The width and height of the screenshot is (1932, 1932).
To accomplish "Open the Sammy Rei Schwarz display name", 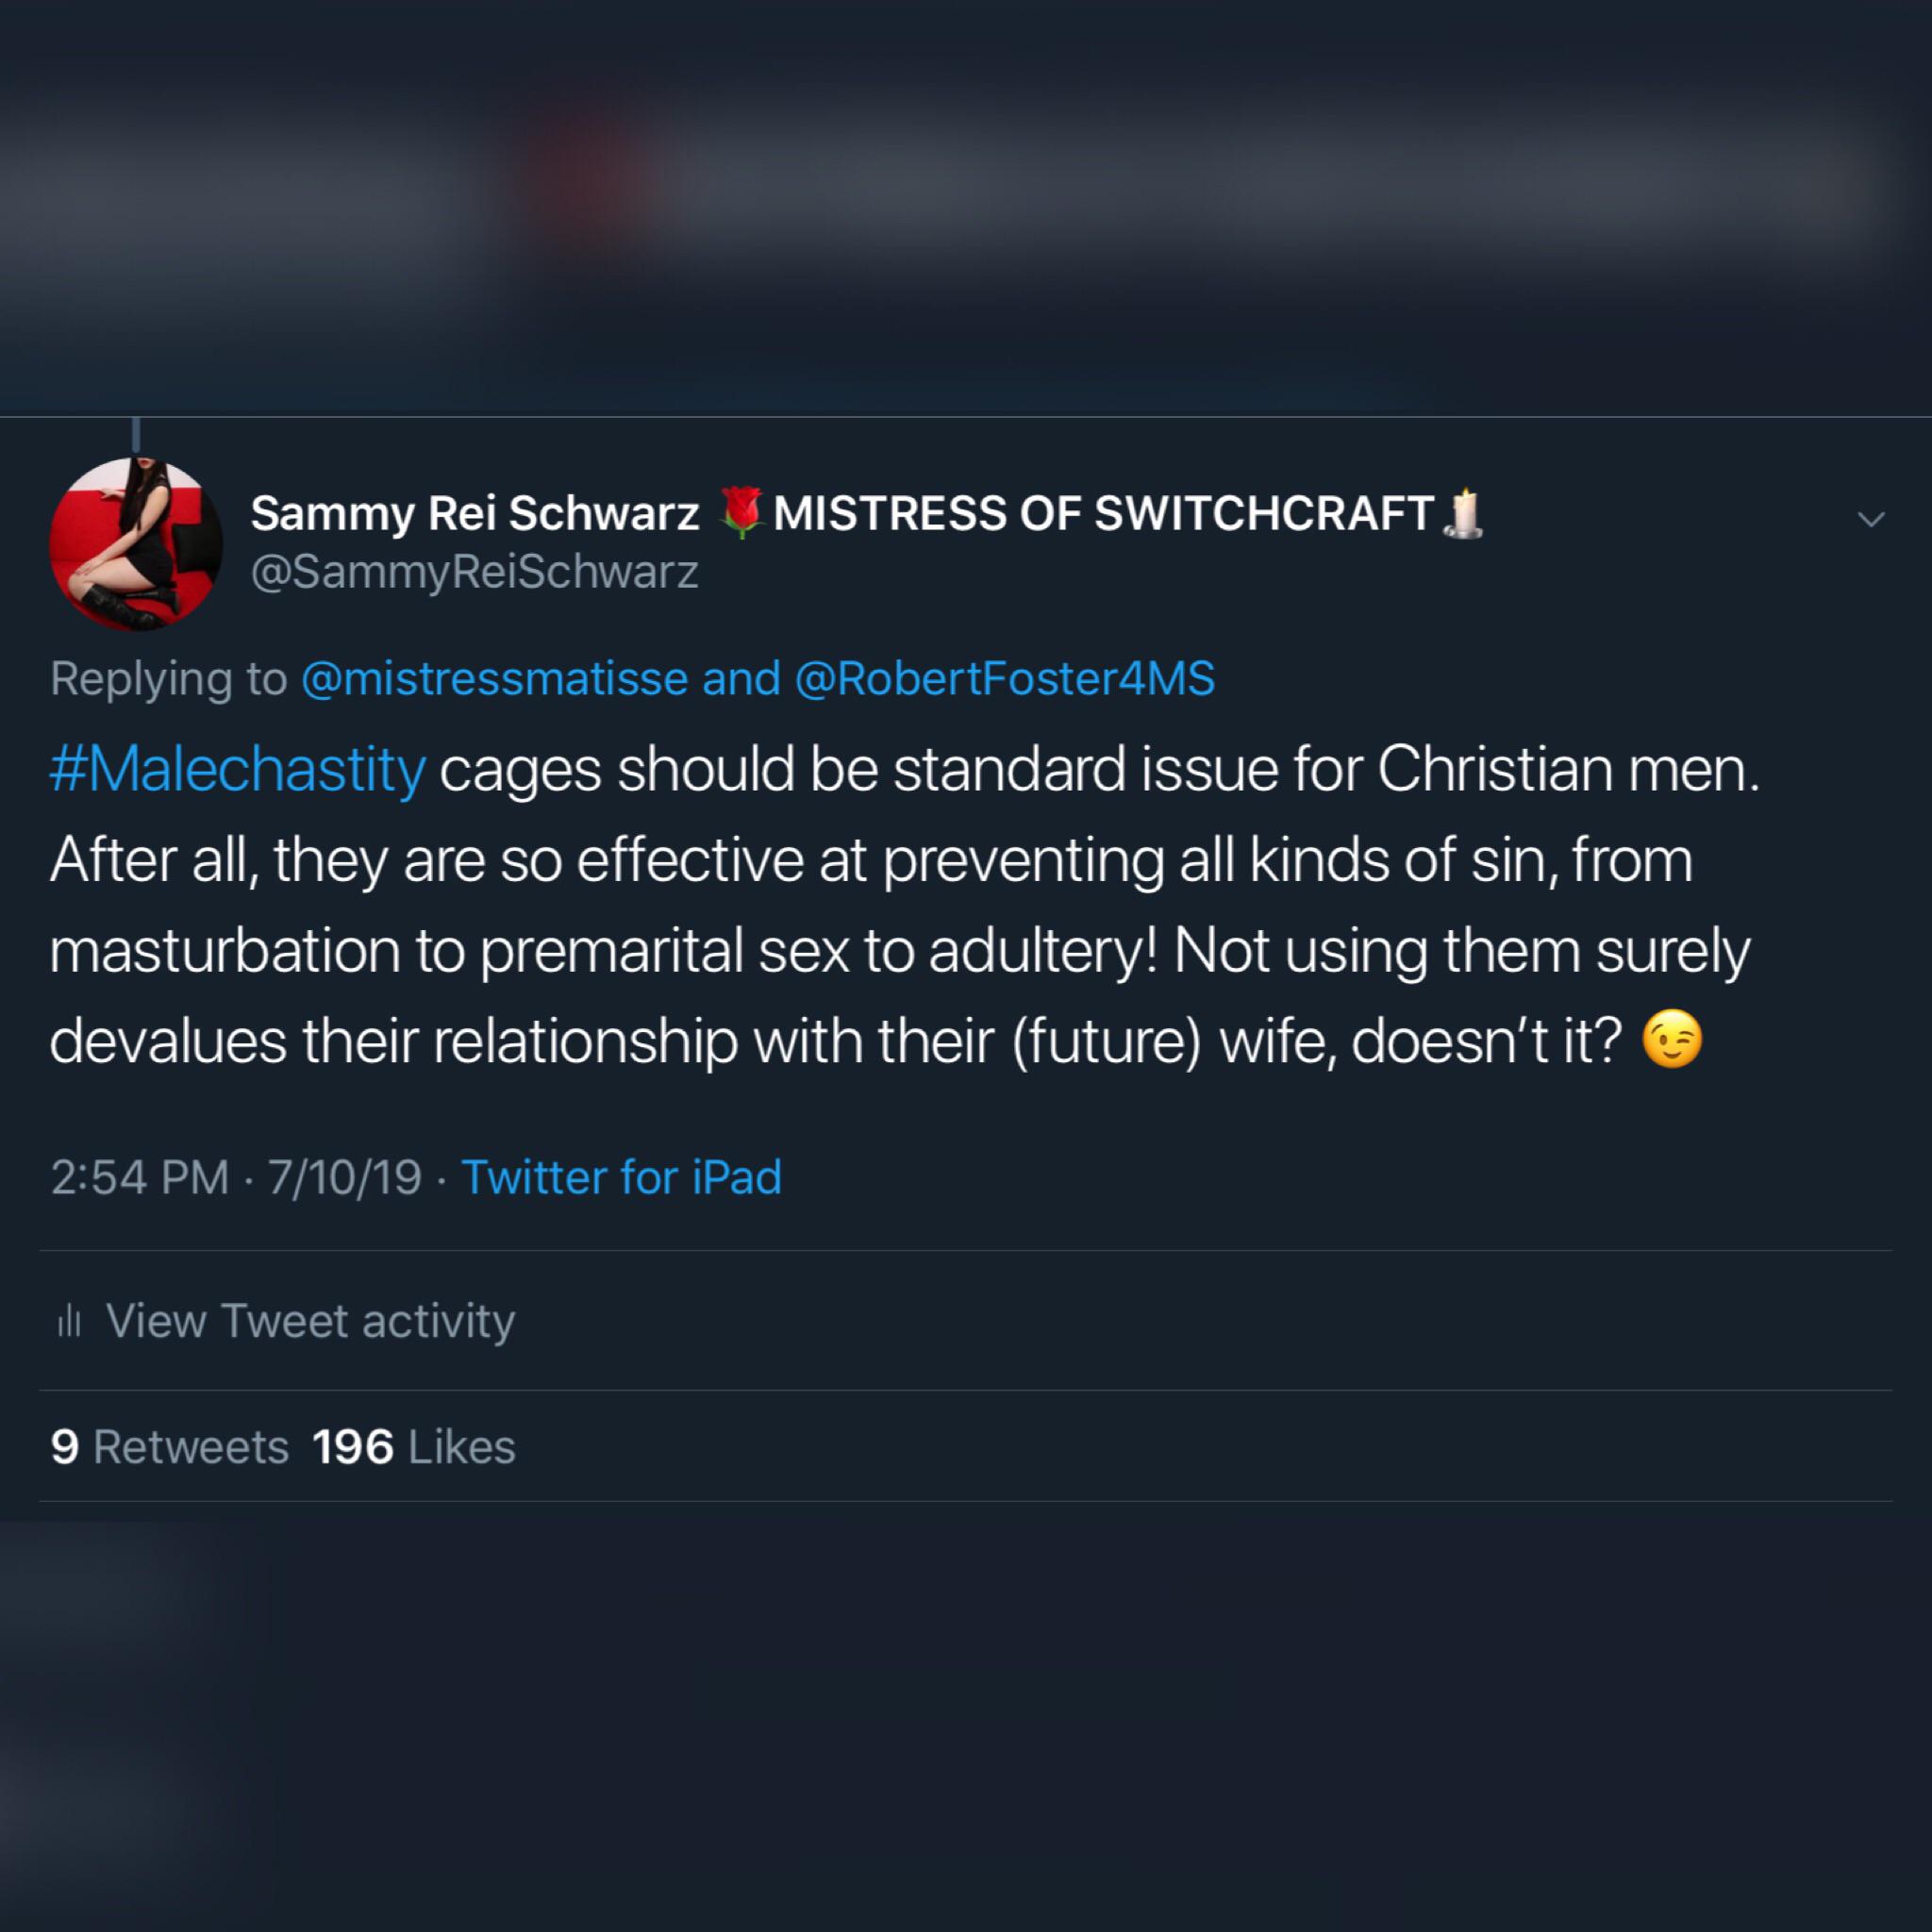I will pyautogui.click(x=474, y=514).
